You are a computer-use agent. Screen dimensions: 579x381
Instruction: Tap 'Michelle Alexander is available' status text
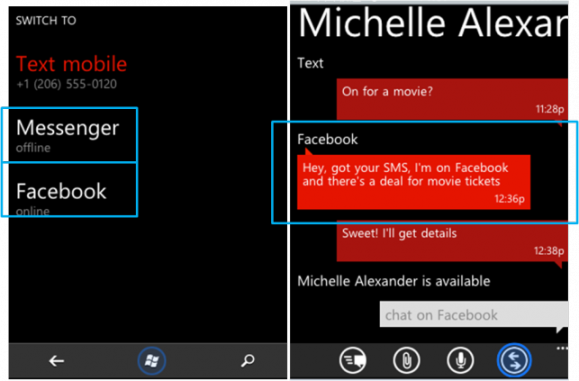[x=394, y=281]
